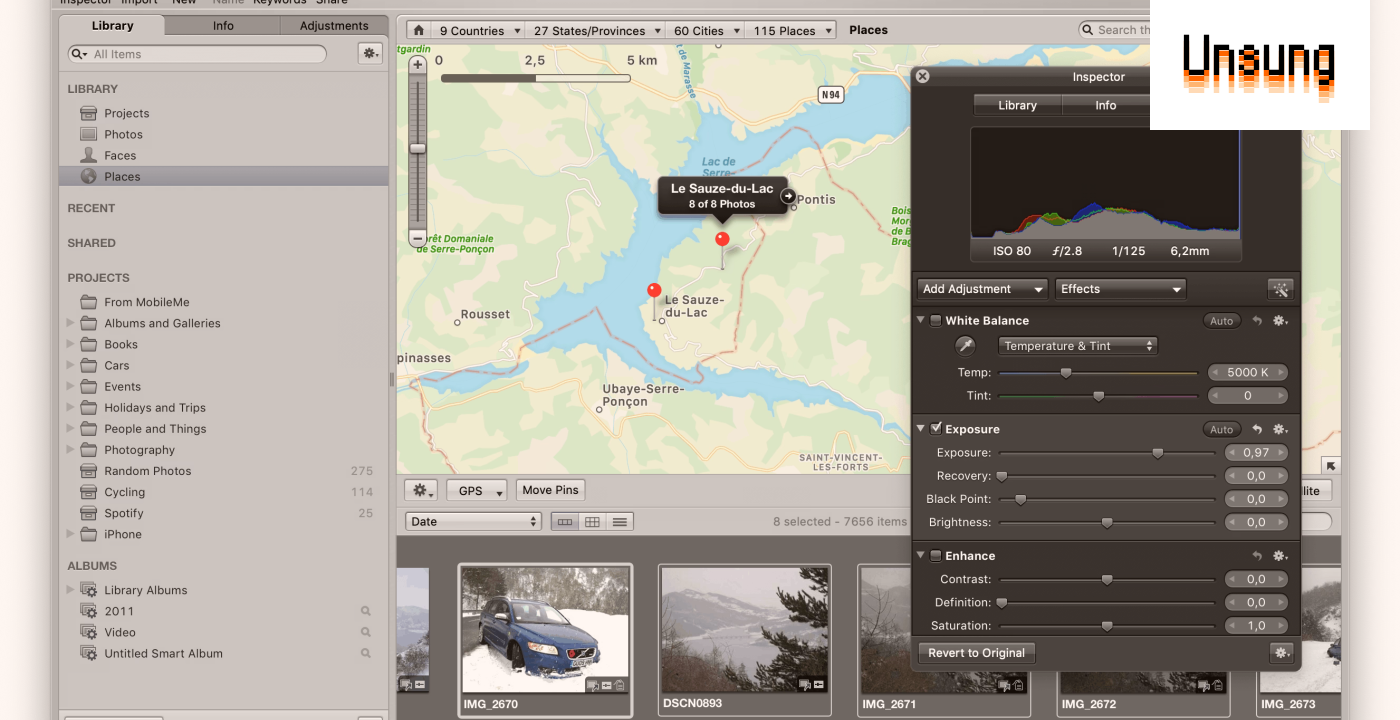
Task: Zoom in the map with the plus button
Action: [x=418, y=64]
